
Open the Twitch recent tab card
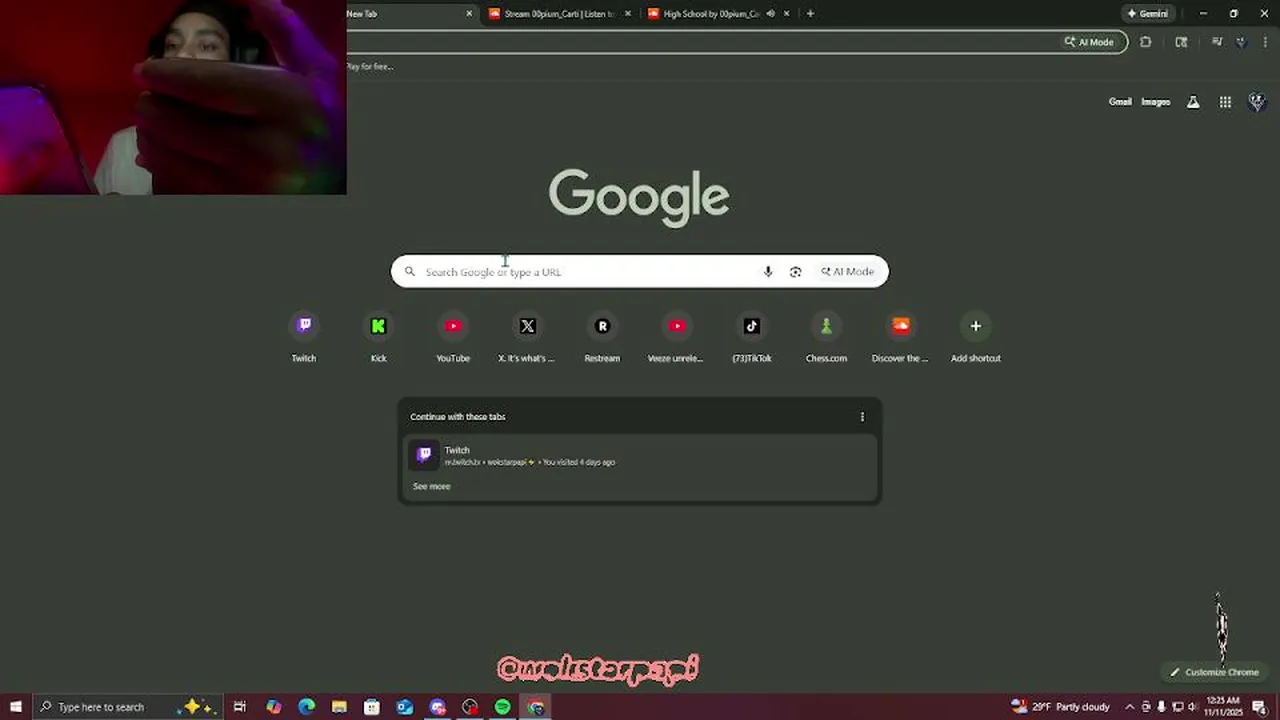click(640, 455)
